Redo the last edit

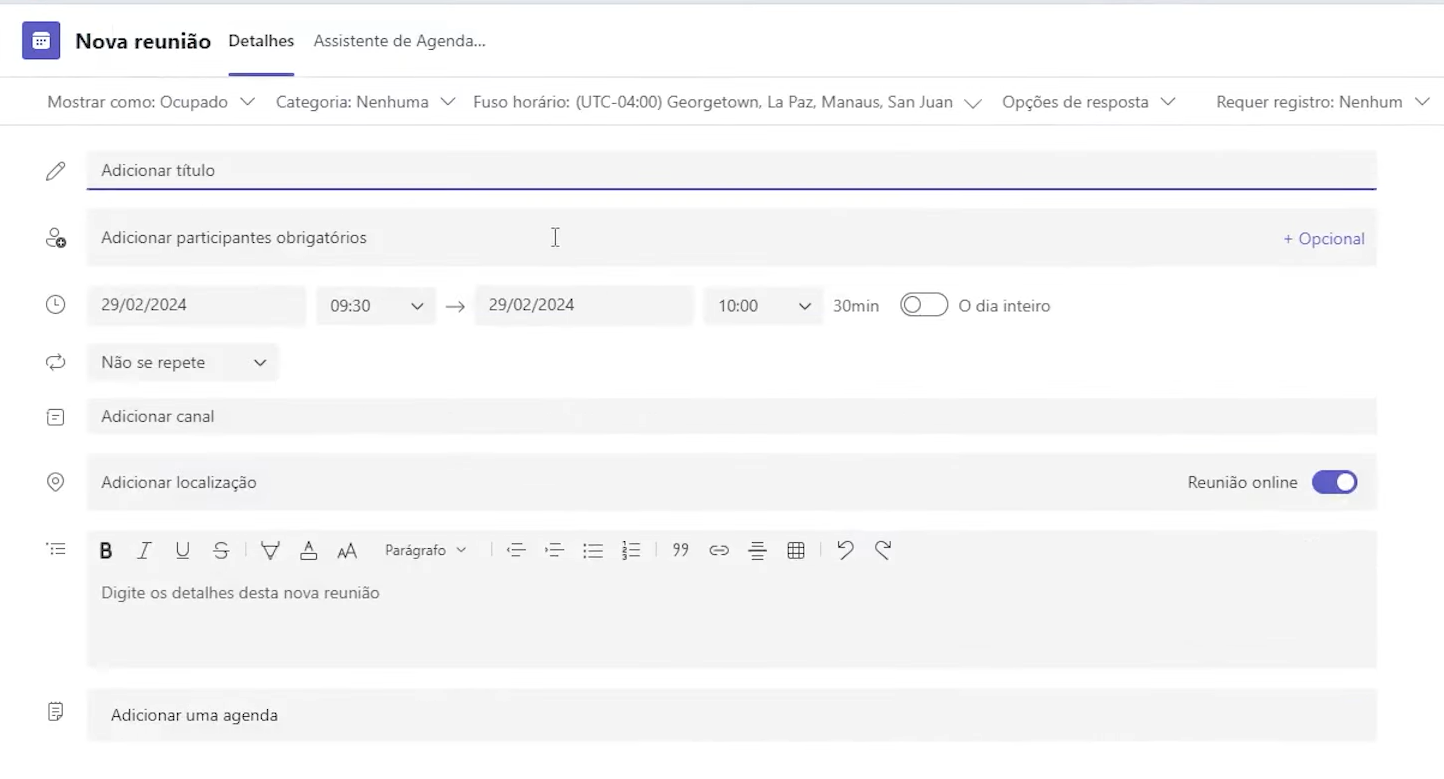coord(883,550)
